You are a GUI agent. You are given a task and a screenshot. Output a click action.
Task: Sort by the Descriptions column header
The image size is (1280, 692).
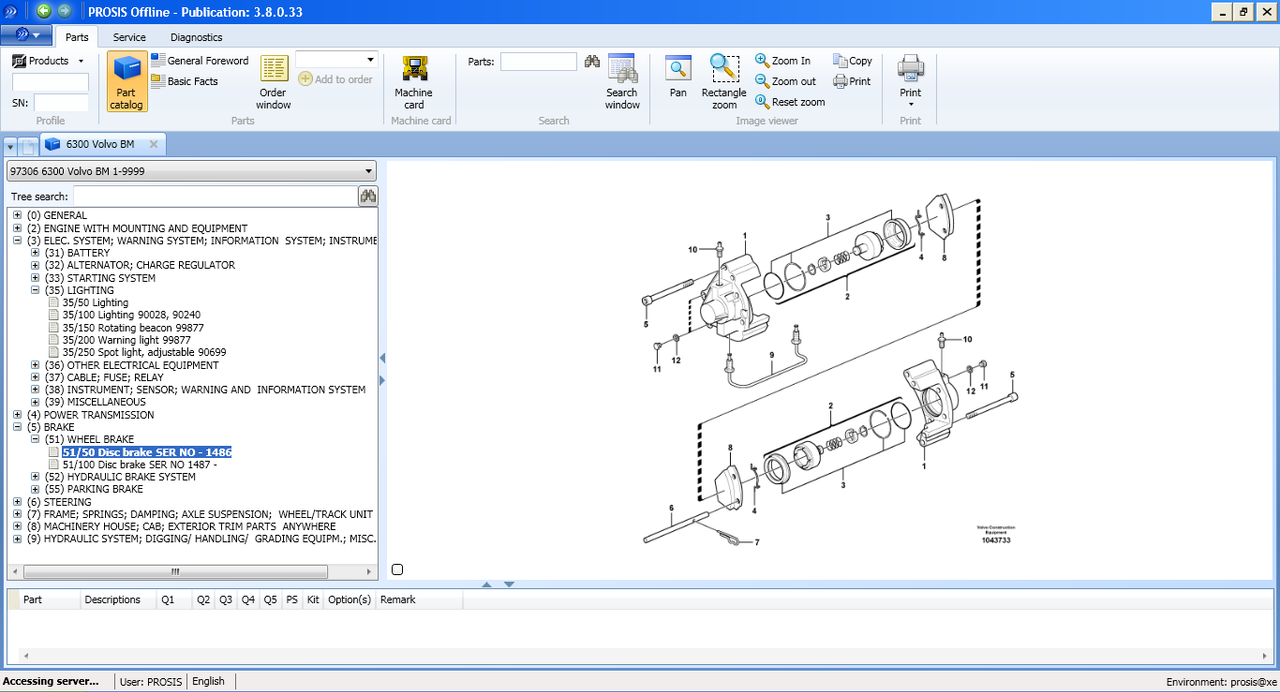(x=117, y=600)
